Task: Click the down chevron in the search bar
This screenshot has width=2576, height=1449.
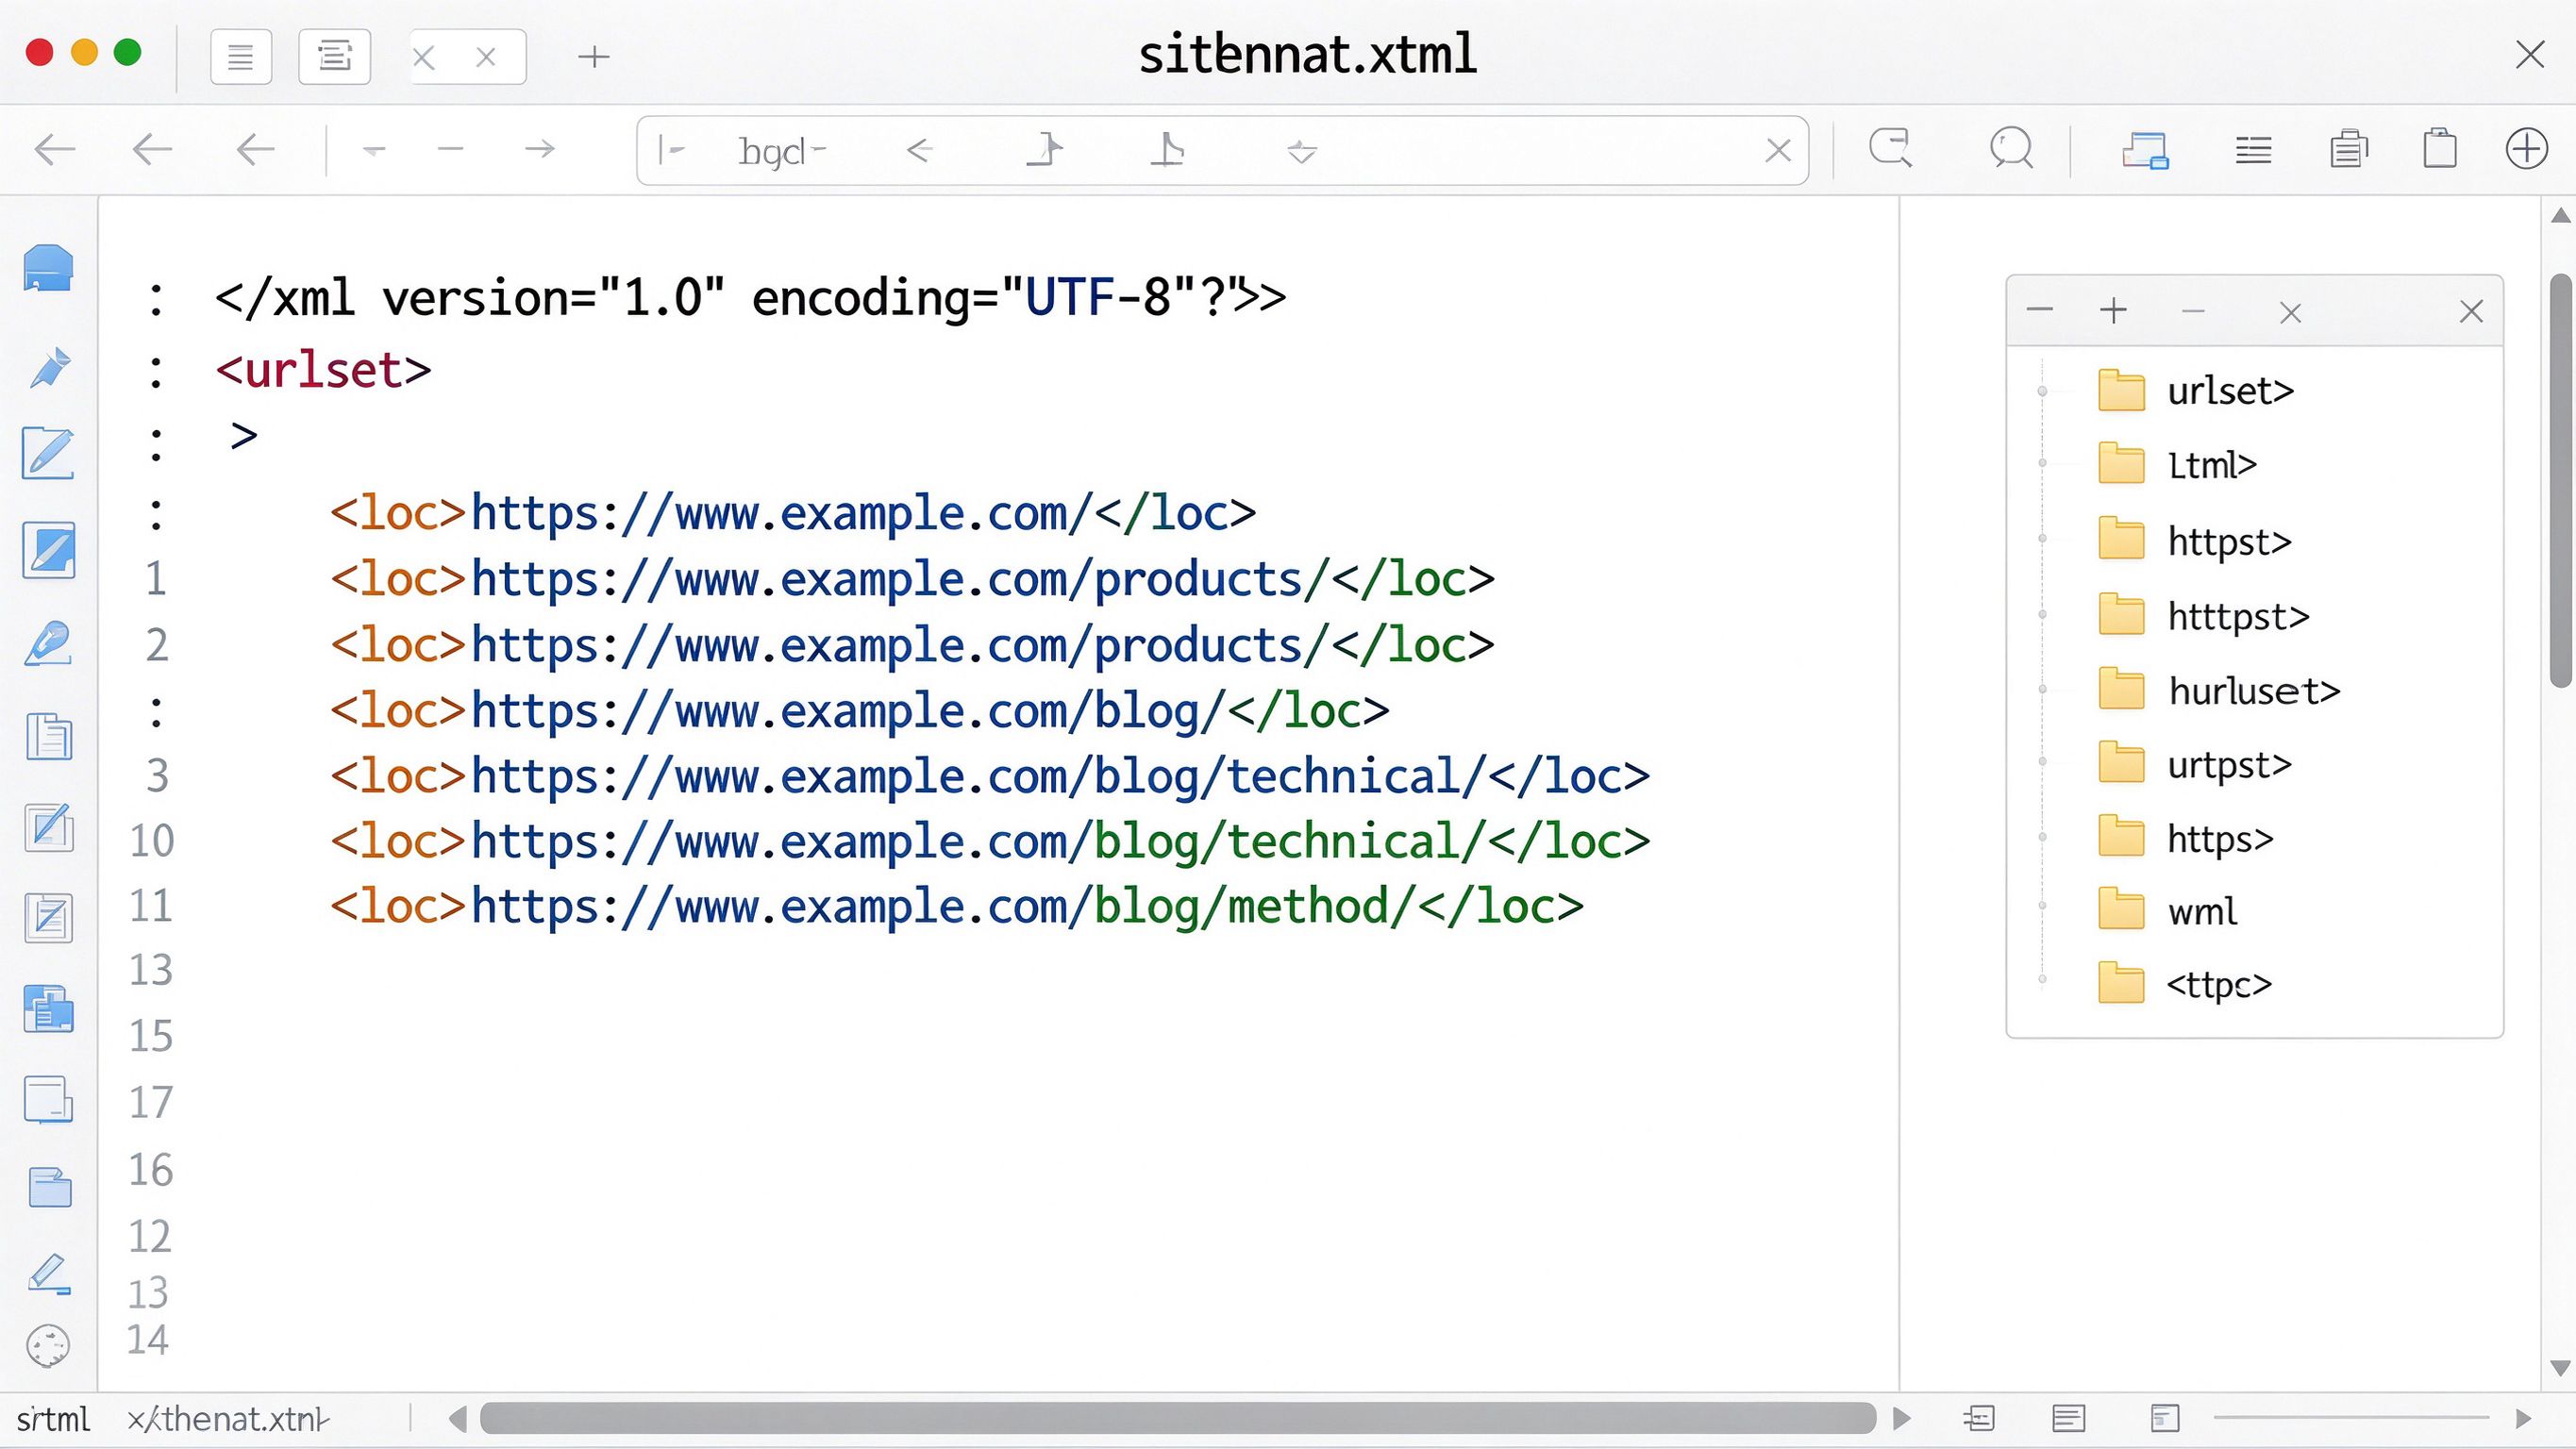Action: pyautogui.click(x=1302, y=152)
